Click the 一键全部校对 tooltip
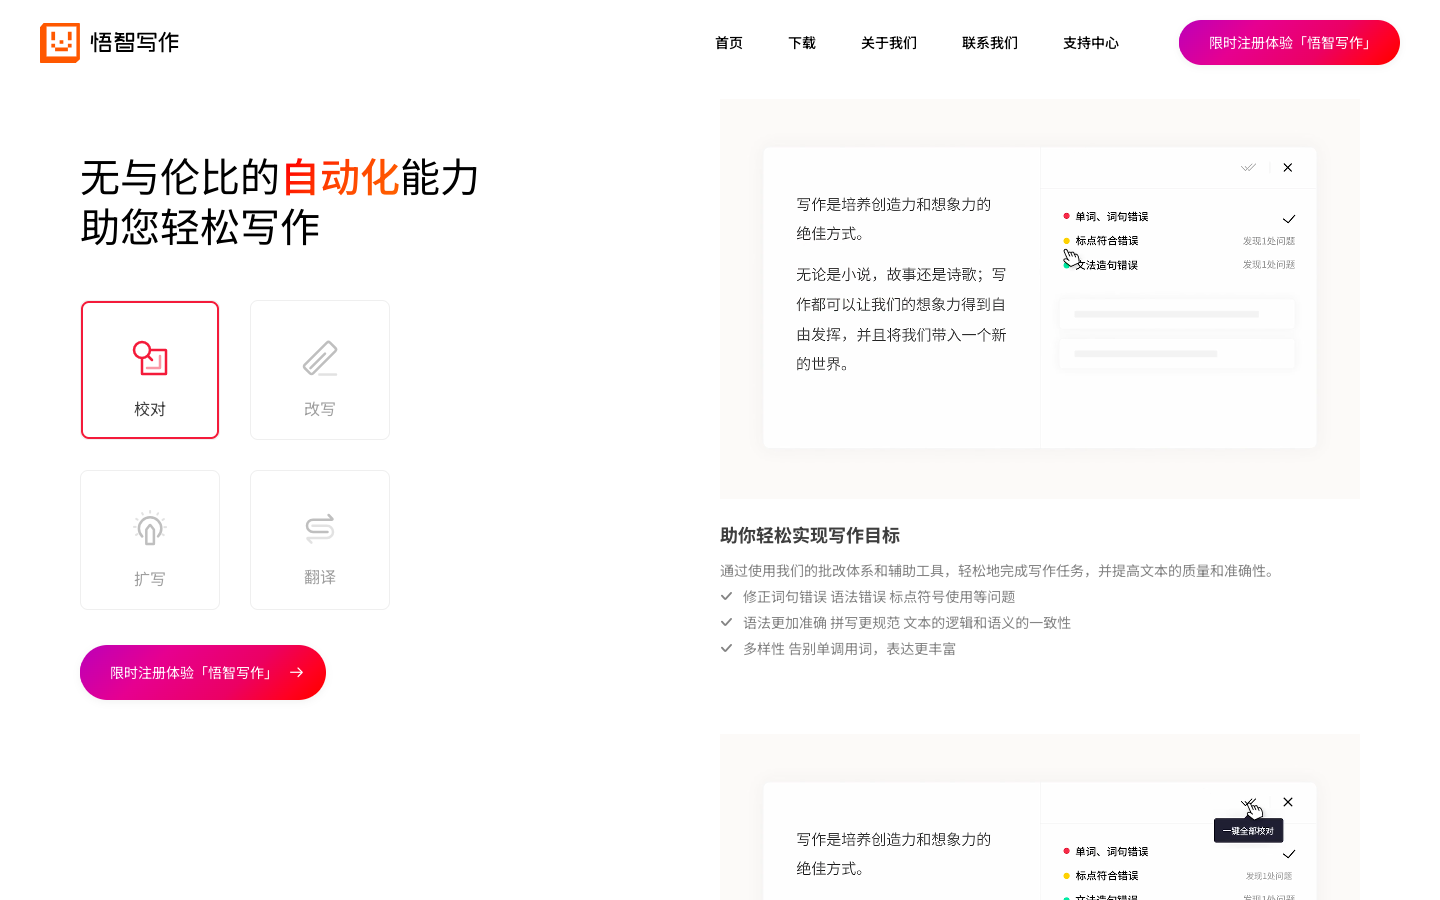Viewport: 1440px width, 900px height. [1248, 831]
